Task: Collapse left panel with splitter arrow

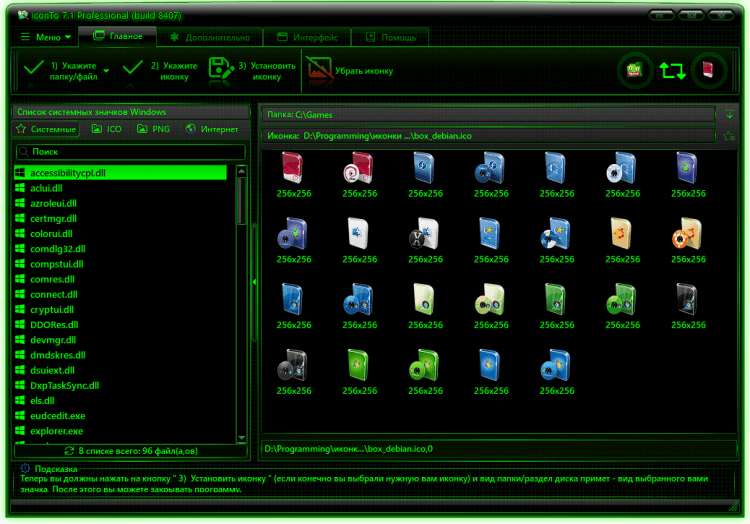Action: tap(254, 282)
